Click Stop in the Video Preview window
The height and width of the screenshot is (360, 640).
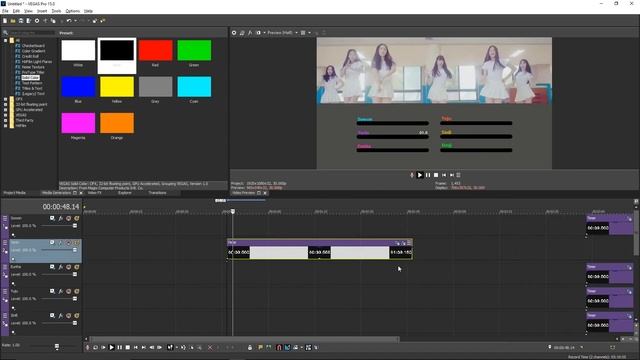436,175
